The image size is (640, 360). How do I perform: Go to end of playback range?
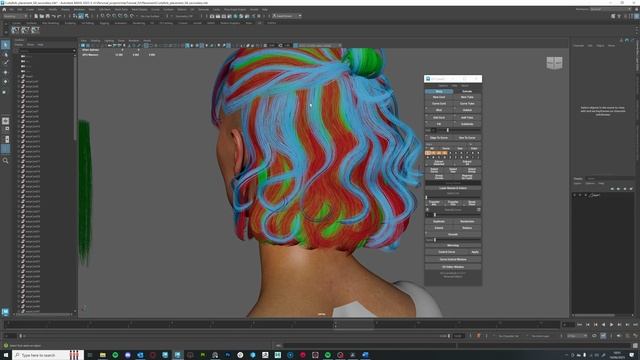[x=635, y=324]
